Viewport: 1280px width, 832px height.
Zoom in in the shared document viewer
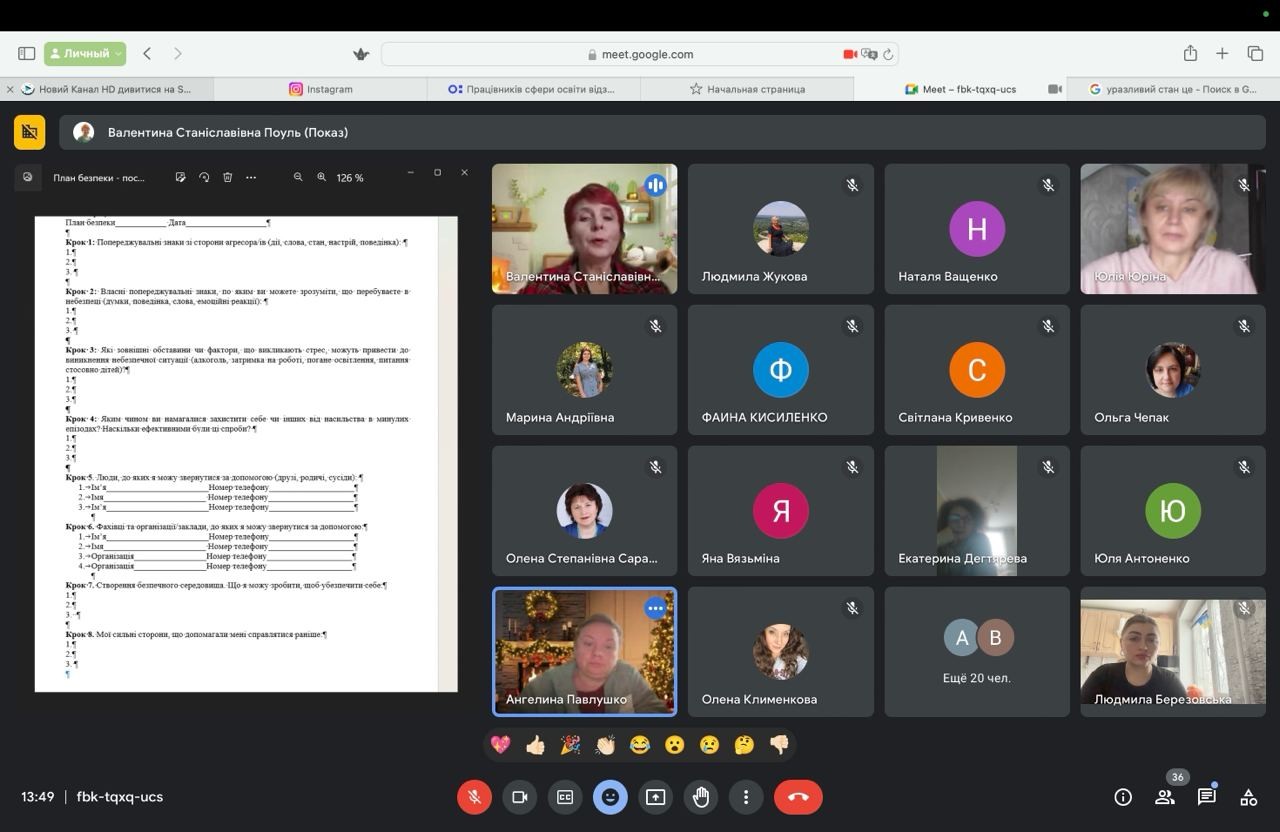(x=322, y=177)
